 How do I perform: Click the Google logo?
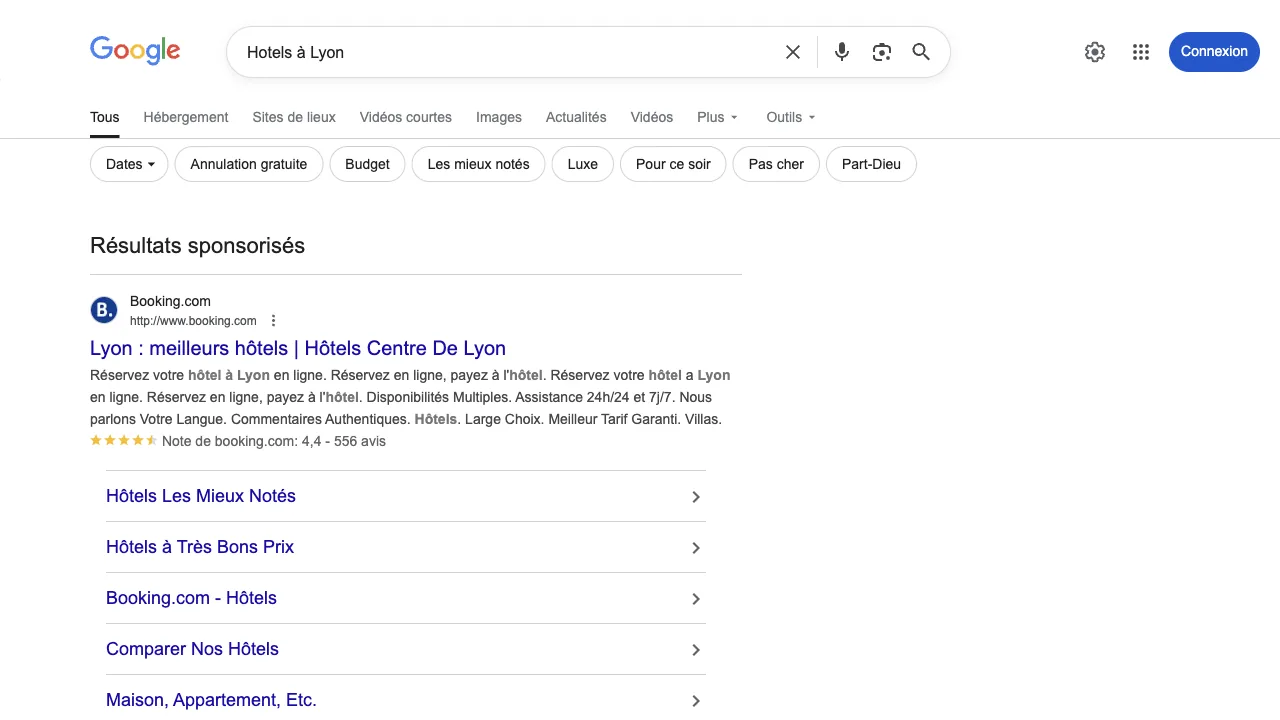(x=135, y=51)
